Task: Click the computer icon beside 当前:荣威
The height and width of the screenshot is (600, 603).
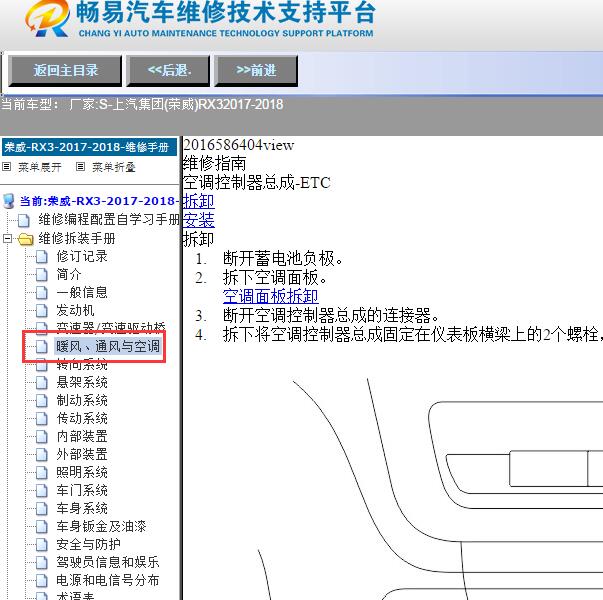Action: coord(9,201)
